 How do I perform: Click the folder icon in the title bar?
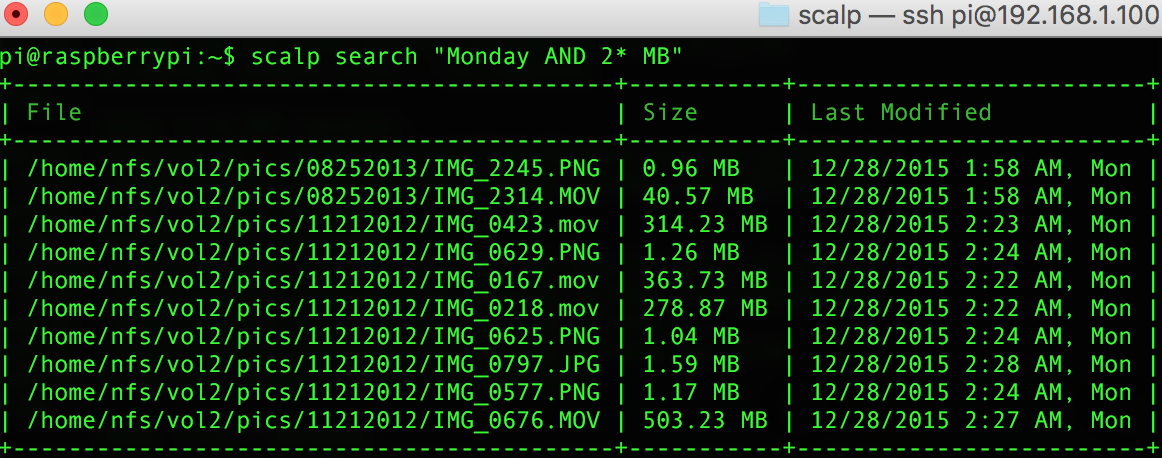click(x=774, y=15)
